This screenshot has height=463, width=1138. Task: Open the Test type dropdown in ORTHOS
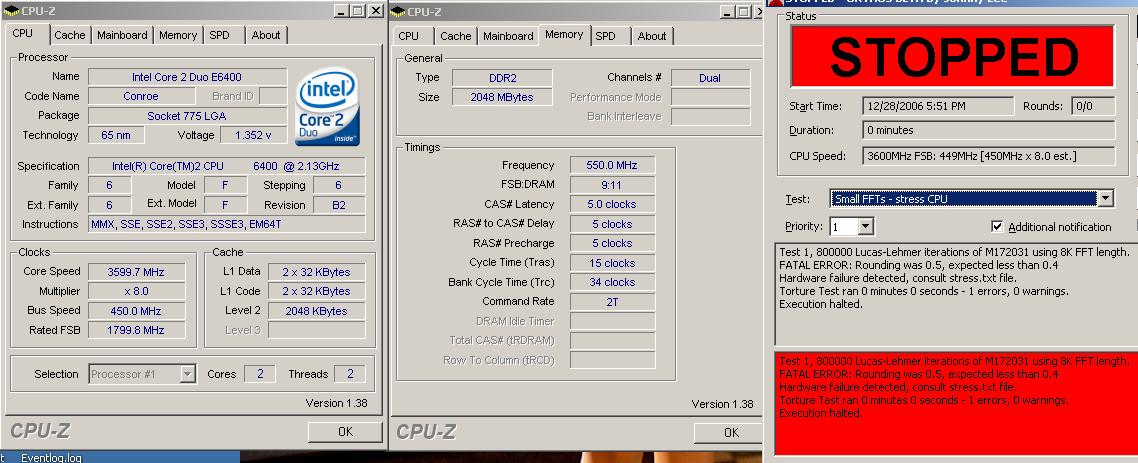click(1105, 199)
